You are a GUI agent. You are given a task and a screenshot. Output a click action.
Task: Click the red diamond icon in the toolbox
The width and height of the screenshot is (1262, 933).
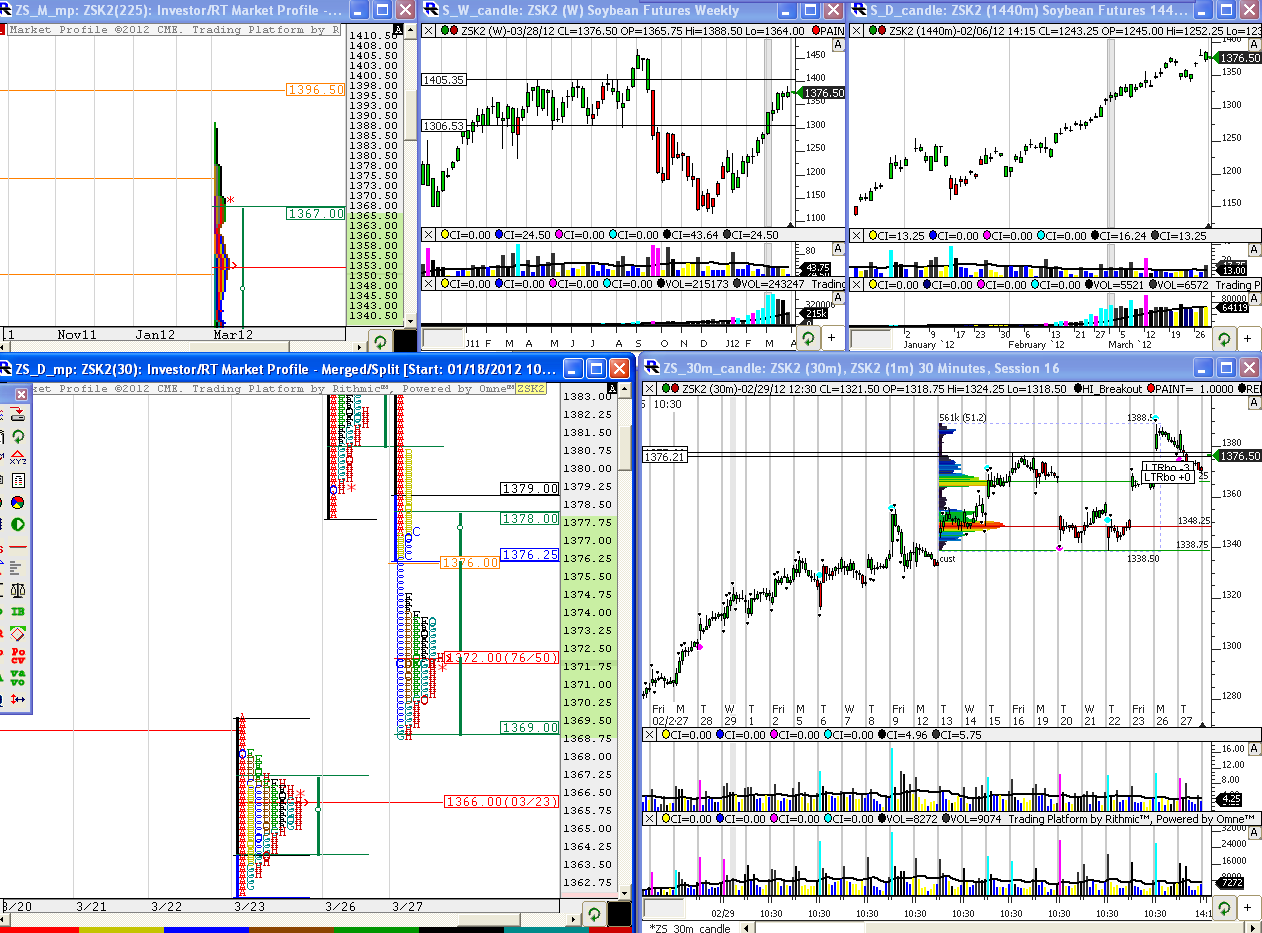point(18,633)
